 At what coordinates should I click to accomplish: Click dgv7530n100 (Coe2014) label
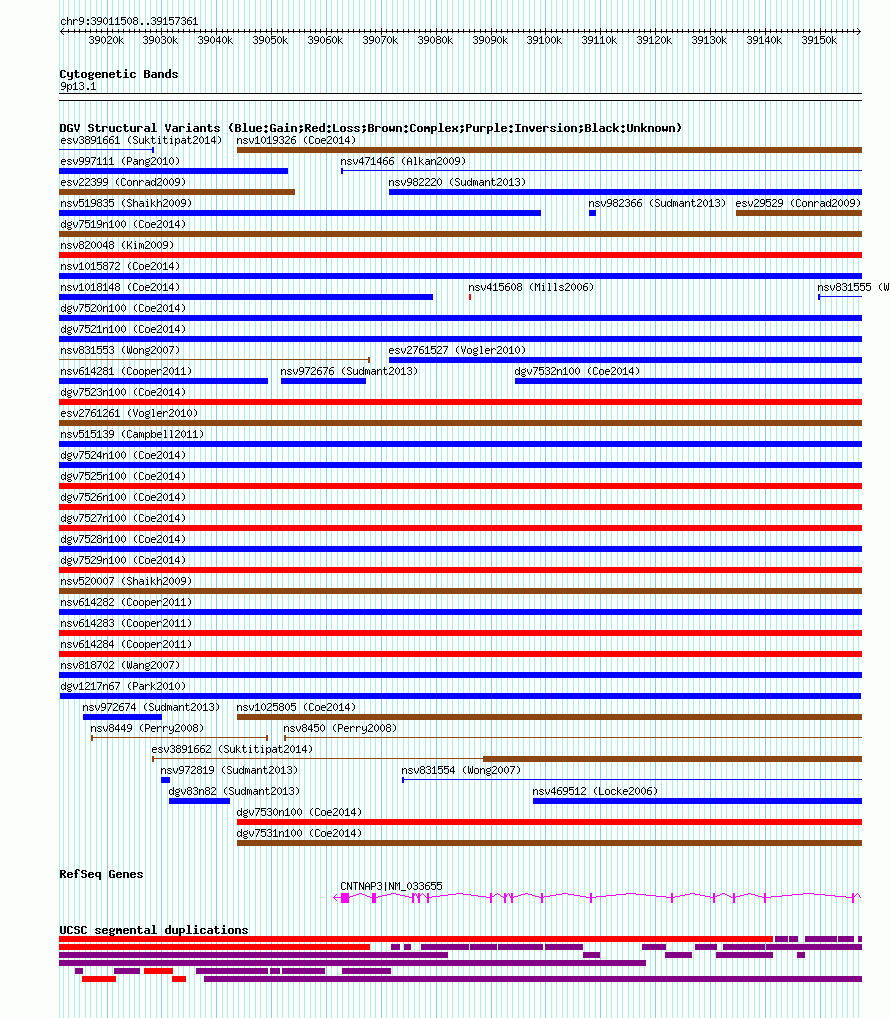click(299, 812)
